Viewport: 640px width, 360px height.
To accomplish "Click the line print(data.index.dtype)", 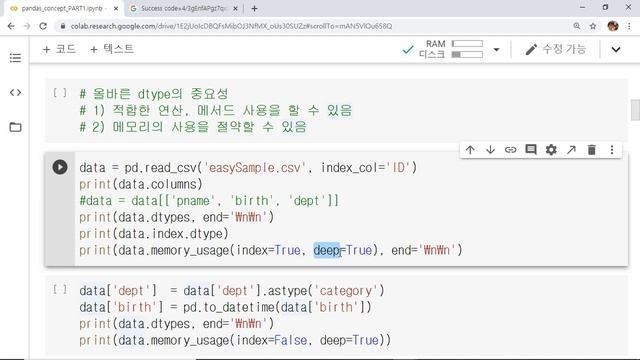I will 154,233.
